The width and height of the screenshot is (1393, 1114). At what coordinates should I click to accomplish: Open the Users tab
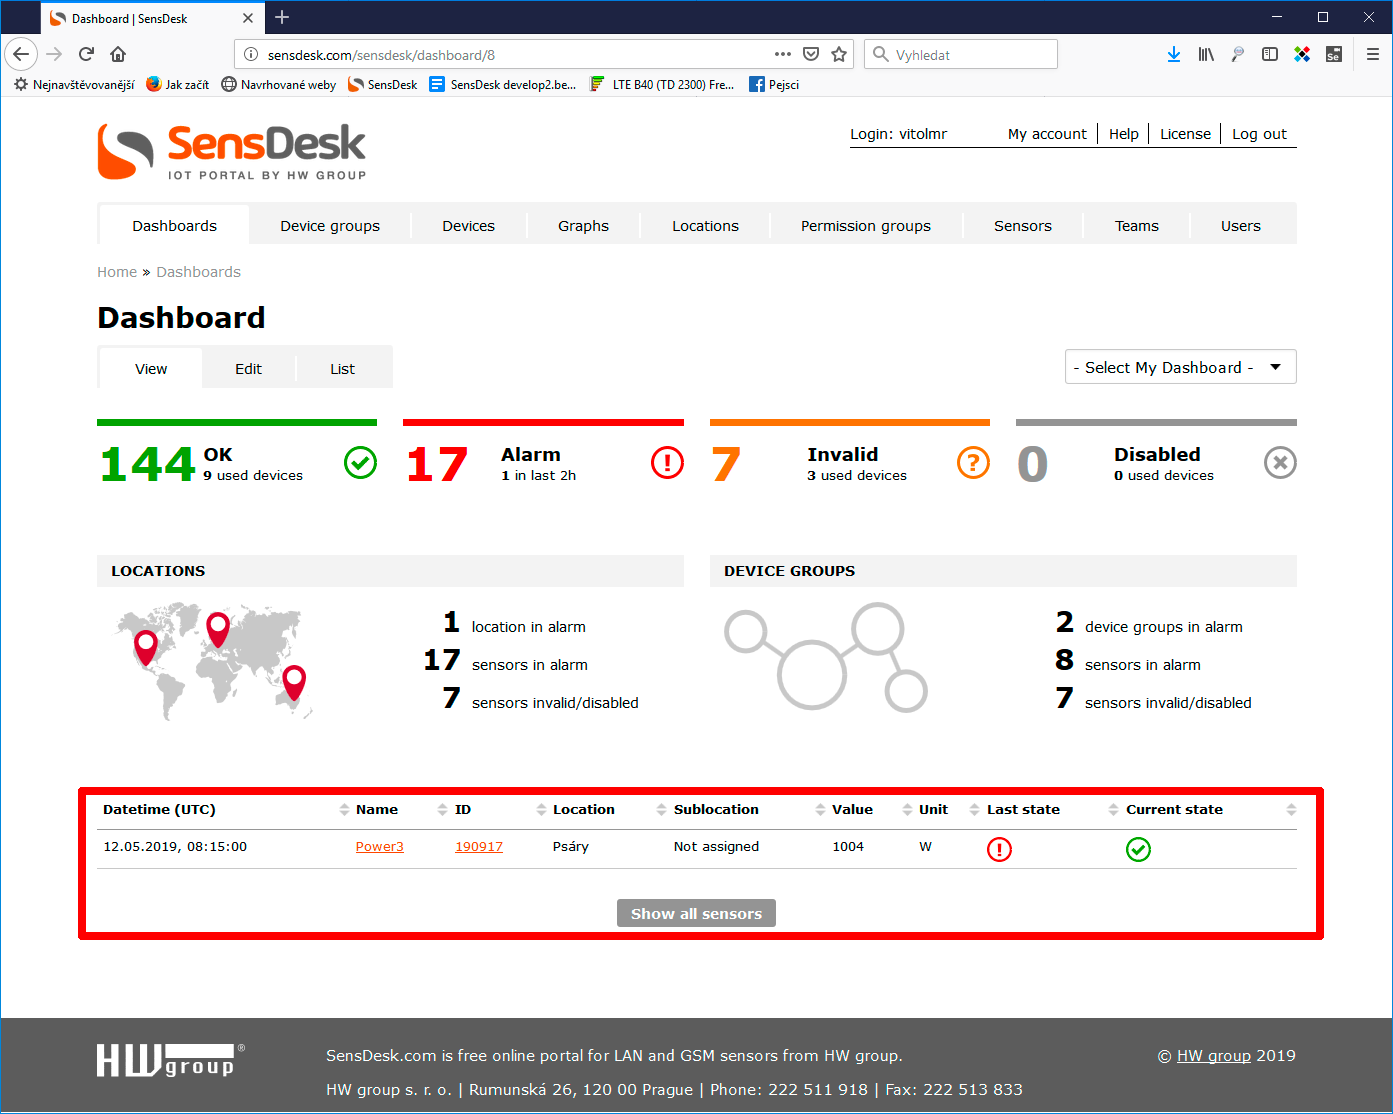pyautogui.click(x=1240, y=225)
